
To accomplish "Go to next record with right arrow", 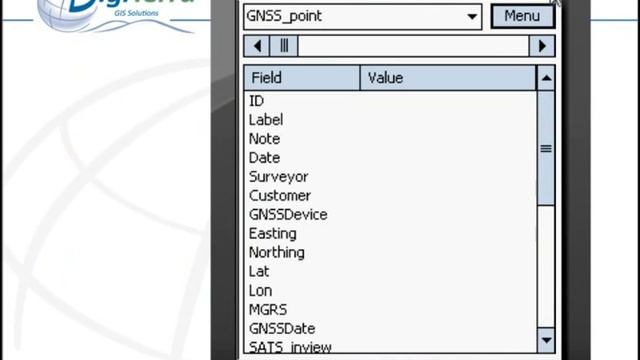I will click(x=542, y=46).
